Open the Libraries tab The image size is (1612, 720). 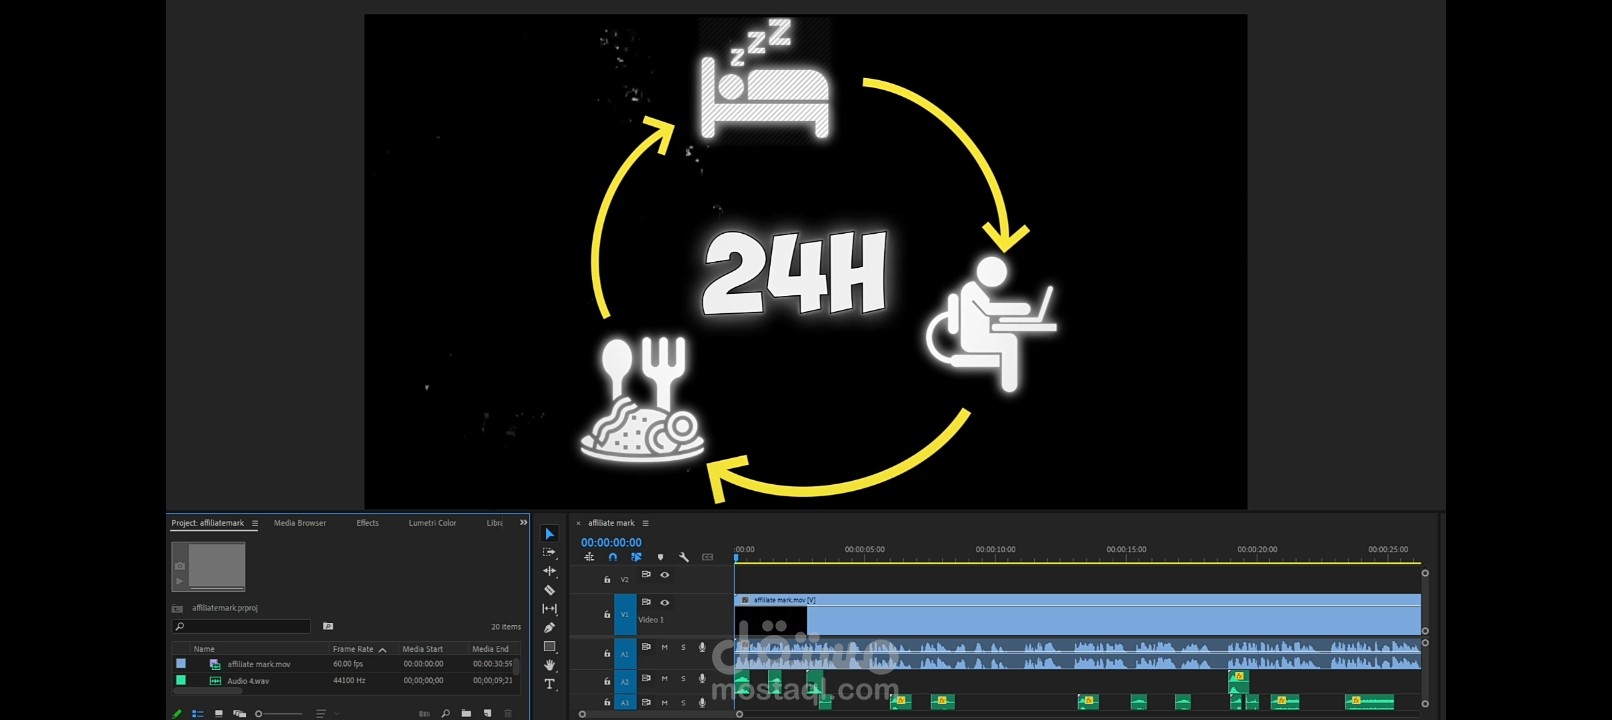click(495, 523)
